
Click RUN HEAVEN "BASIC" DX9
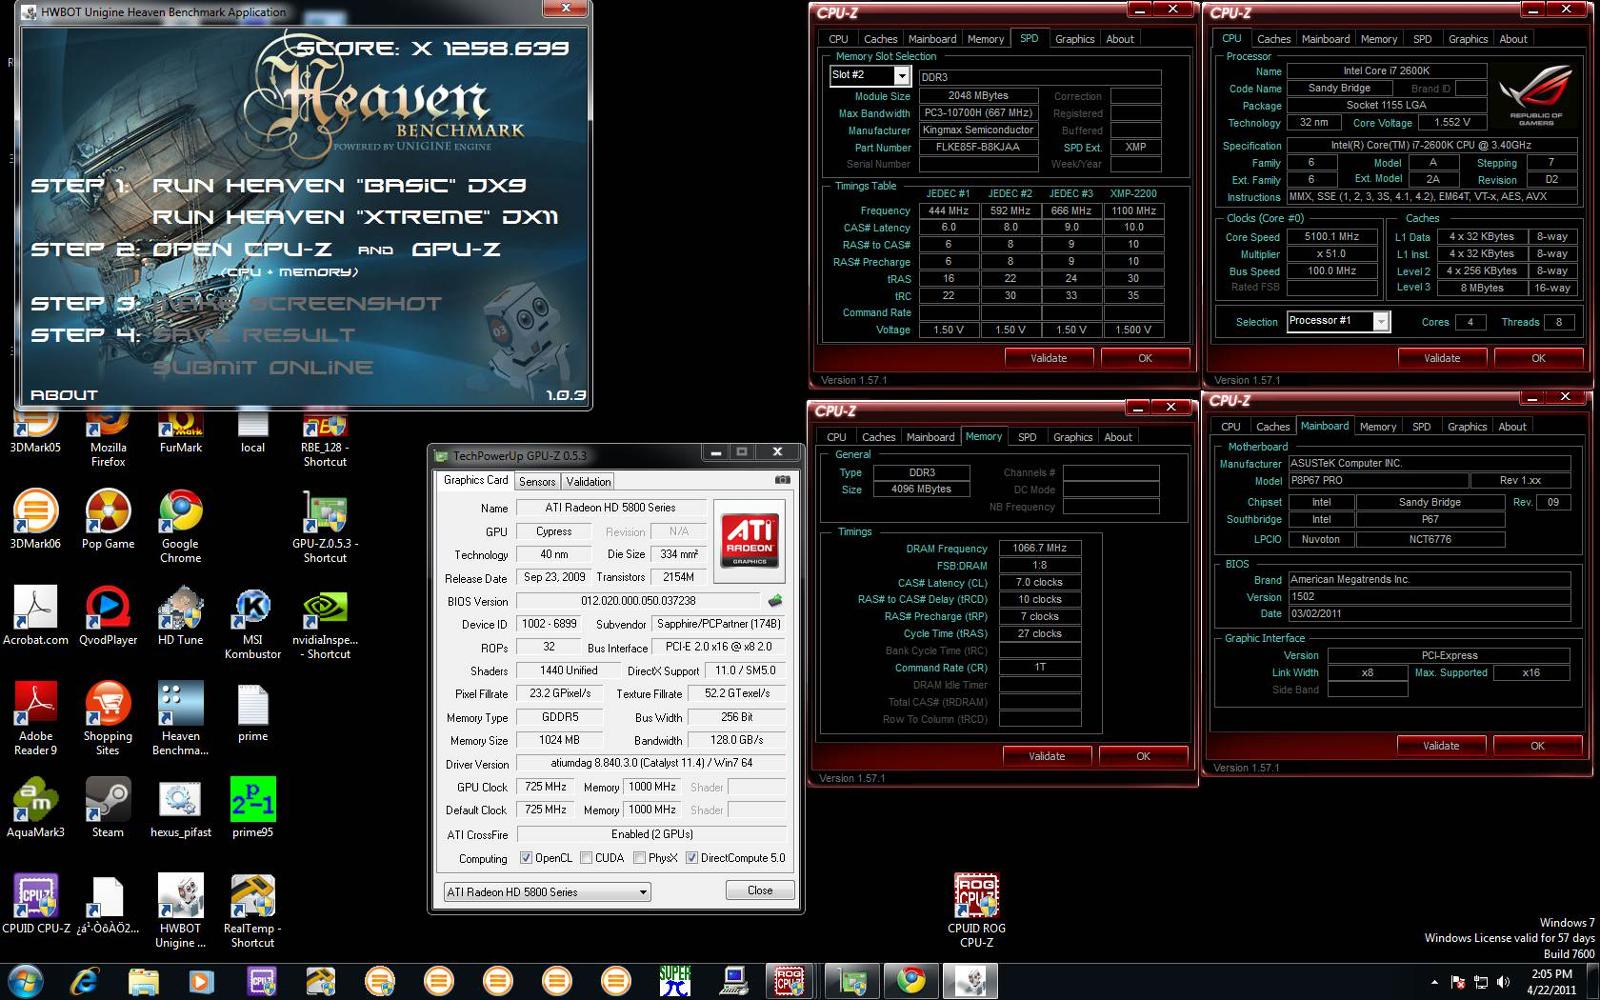339,185
